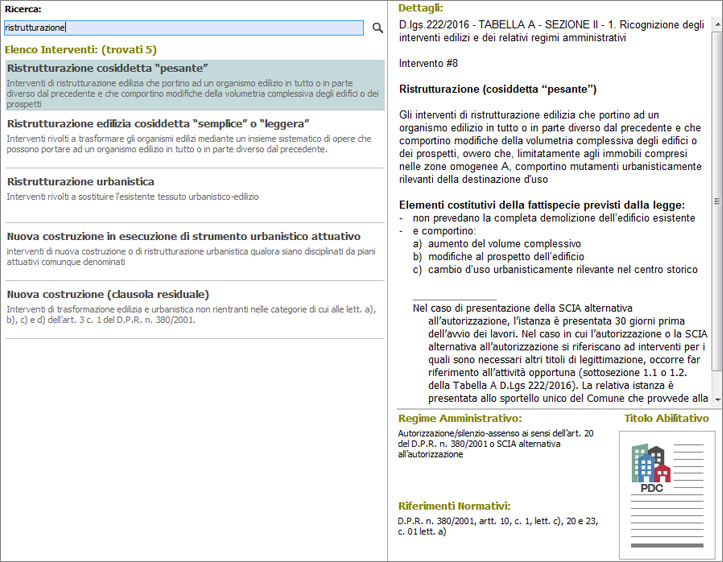Select Nuova costruzione (clausola residuale) result
Image resolution: width=723 pixels, height=562 pixels.
tap(195, 310)
